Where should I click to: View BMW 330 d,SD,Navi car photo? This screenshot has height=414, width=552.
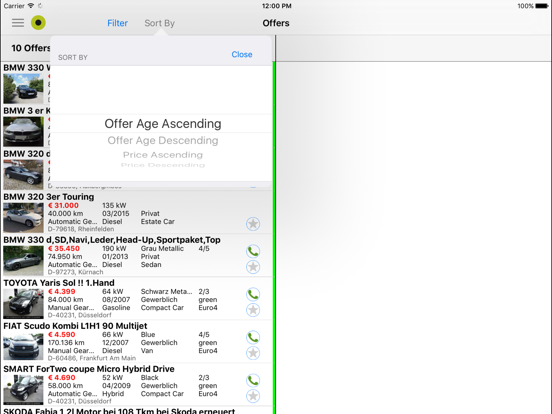click(23, 261)
